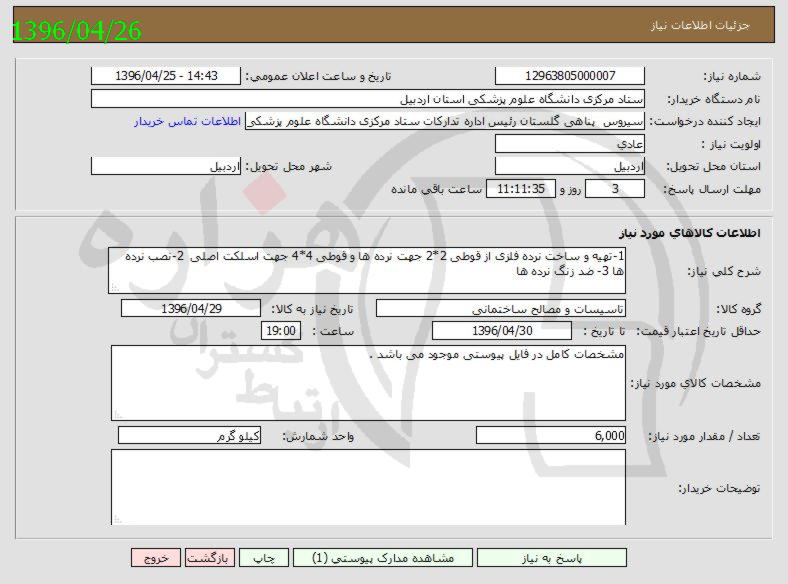Viewport: 788px width, 584px height.
Task: Click the price validity date field 1396/04/30
Action: [x=502, y=331]
